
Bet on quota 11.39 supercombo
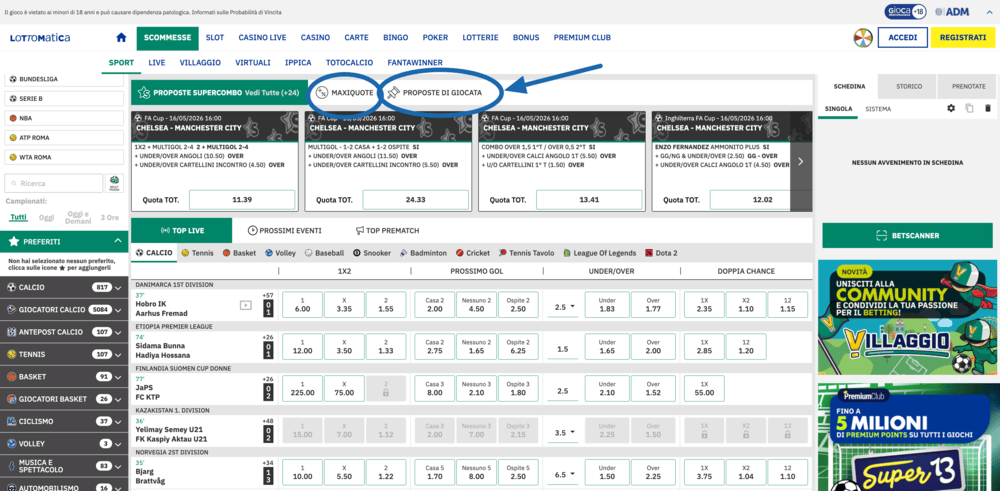tap(242, 200)
